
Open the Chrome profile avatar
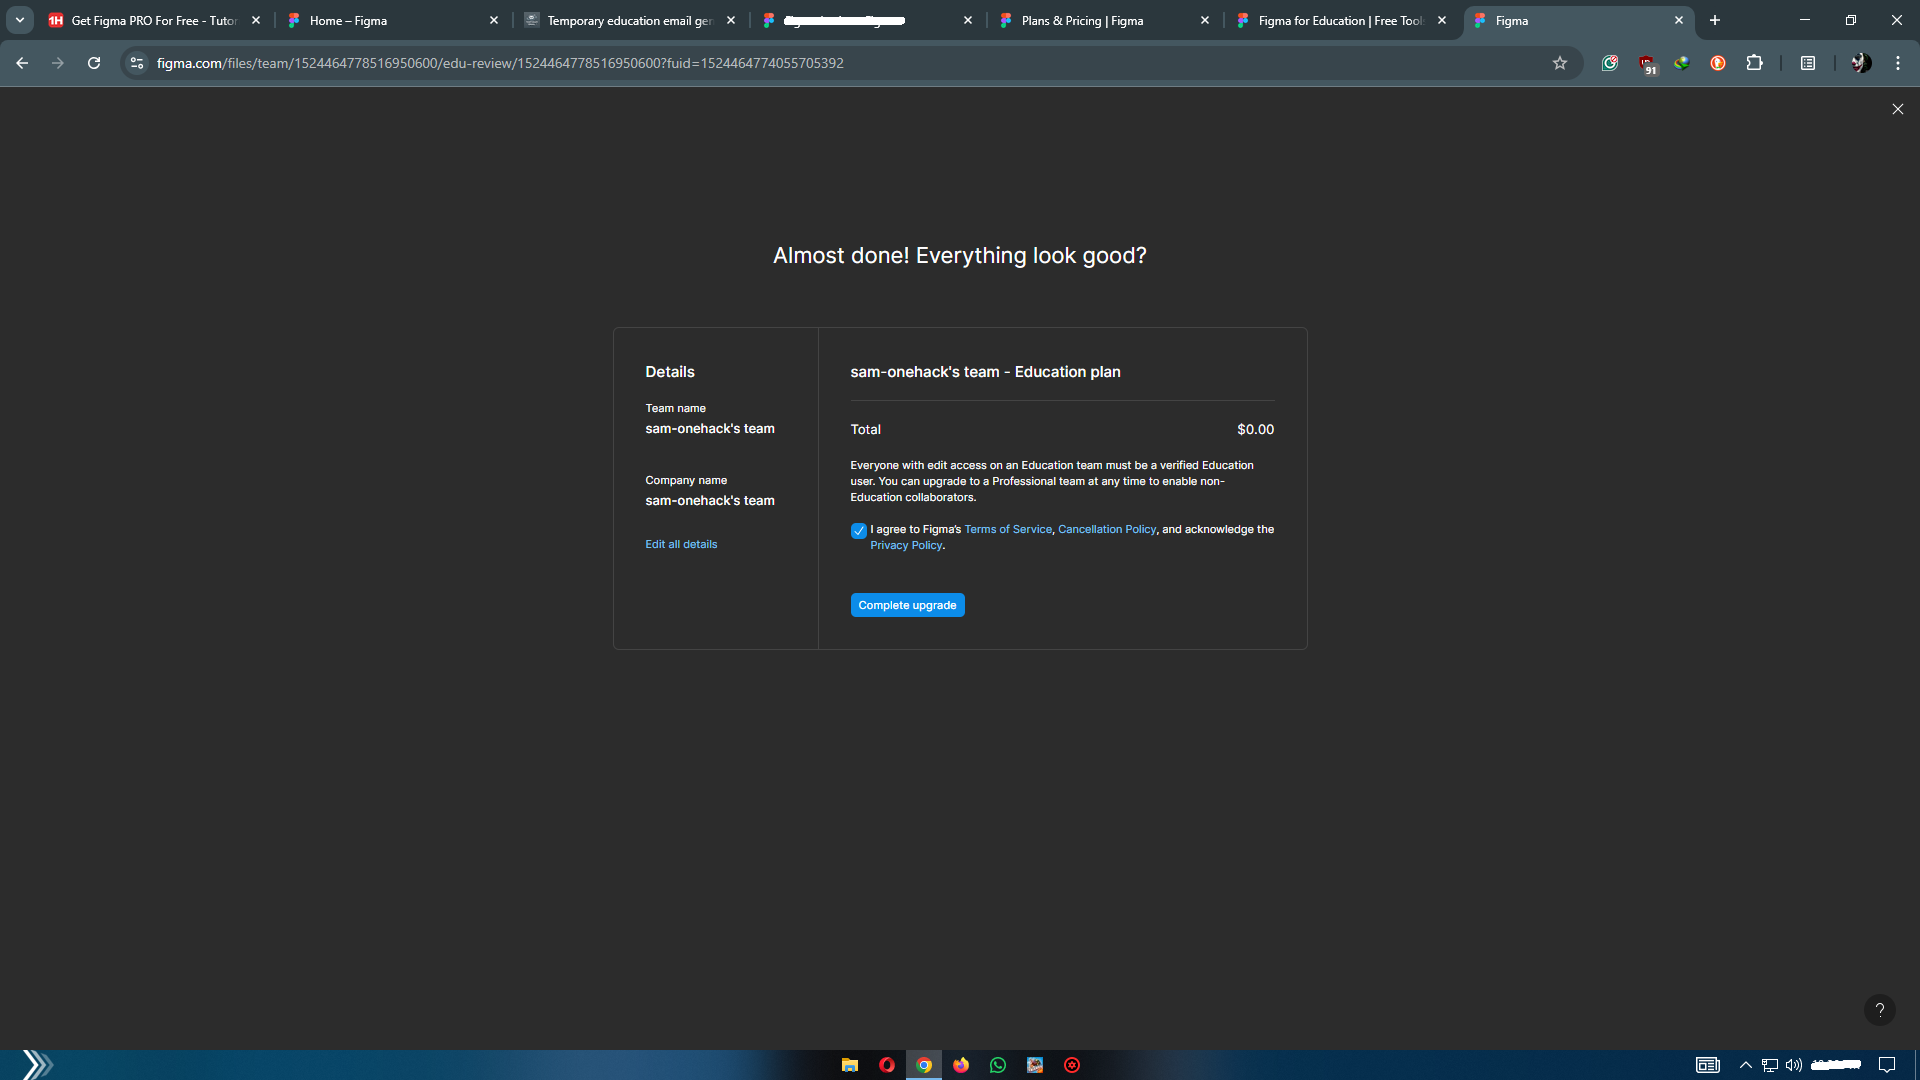pos(1861,63)
